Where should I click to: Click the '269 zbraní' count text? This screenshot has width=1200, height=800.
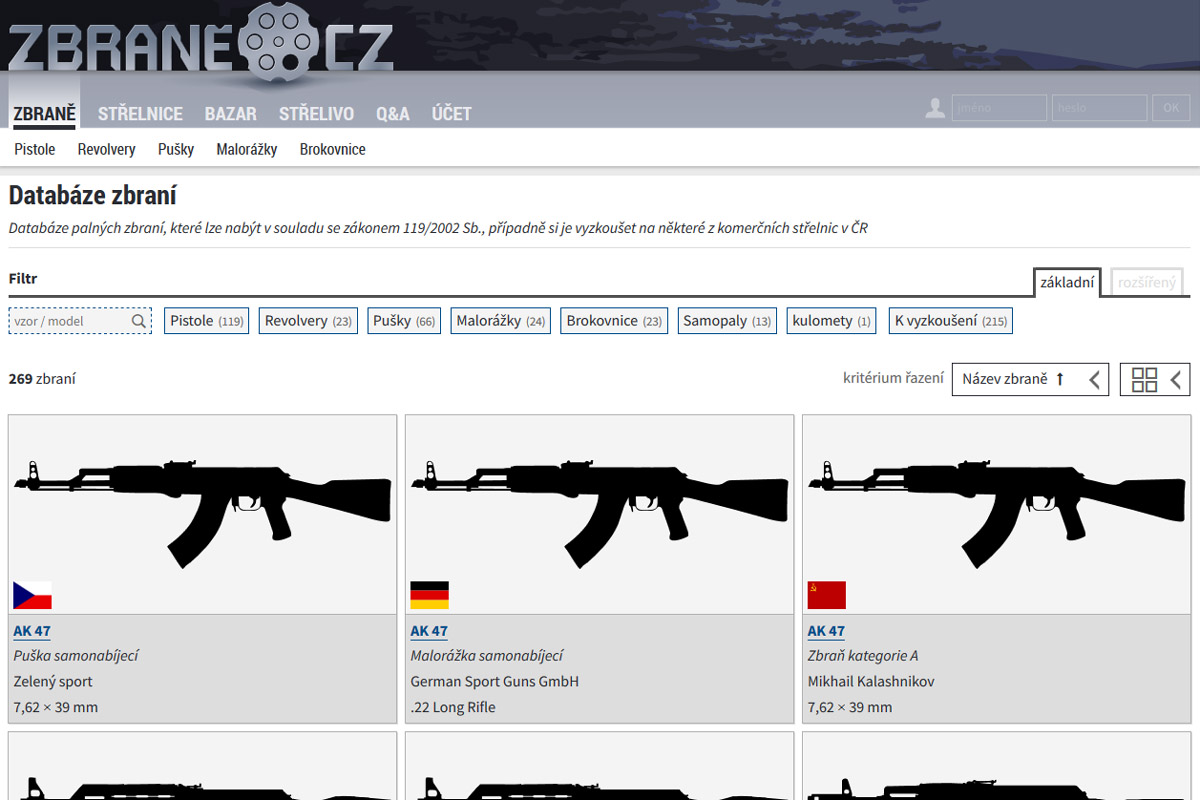[x=42, y=379]
